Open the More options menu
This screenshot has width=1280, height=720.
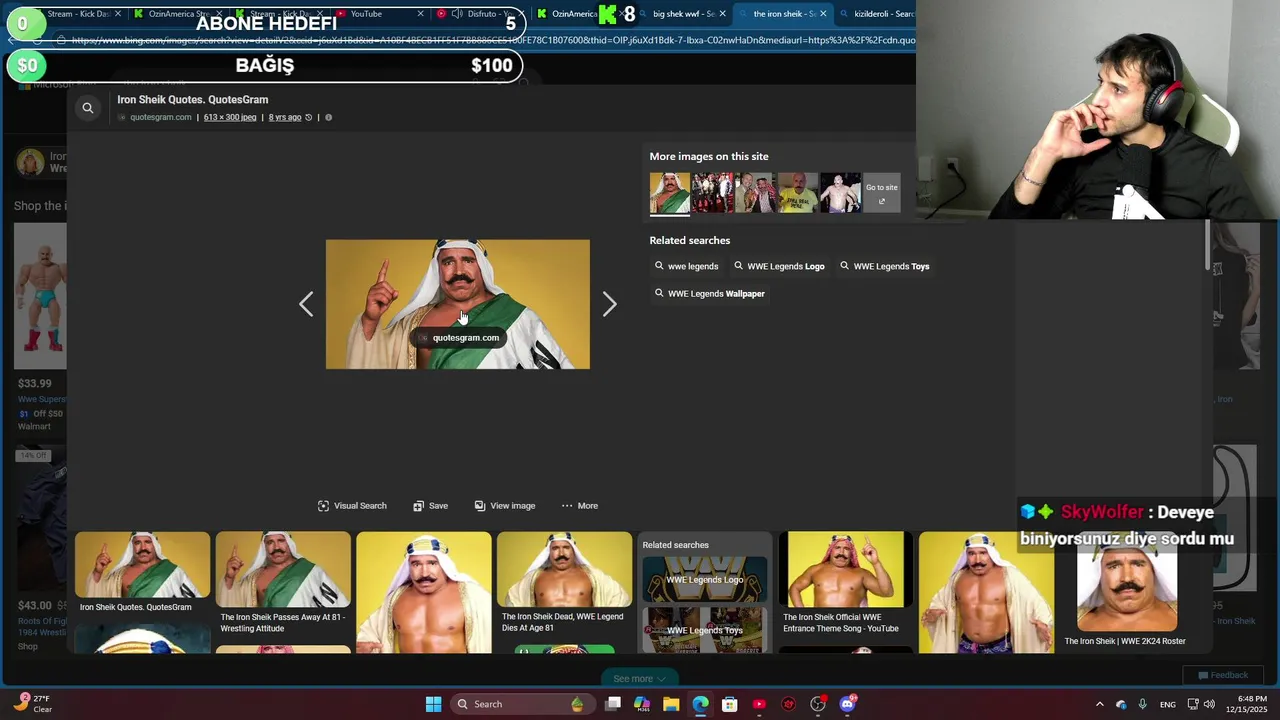point(580,506)
